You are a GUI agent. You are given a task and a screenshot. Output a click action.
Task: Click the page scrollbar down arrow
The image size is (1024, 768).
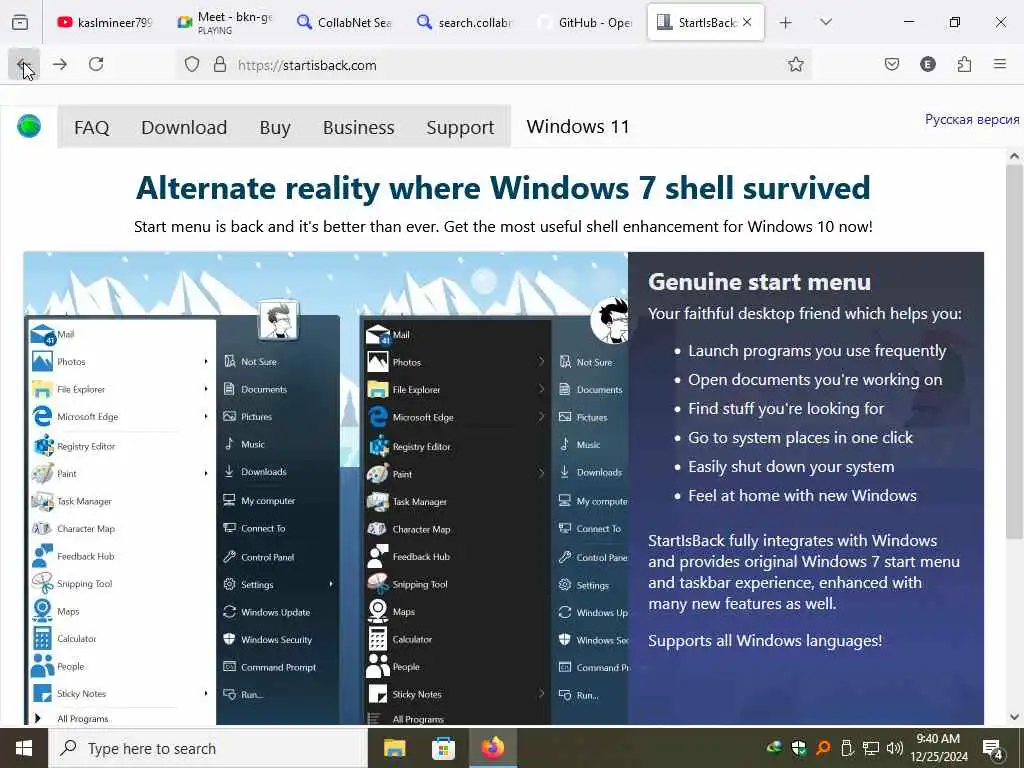click(x=1014, y=716)
